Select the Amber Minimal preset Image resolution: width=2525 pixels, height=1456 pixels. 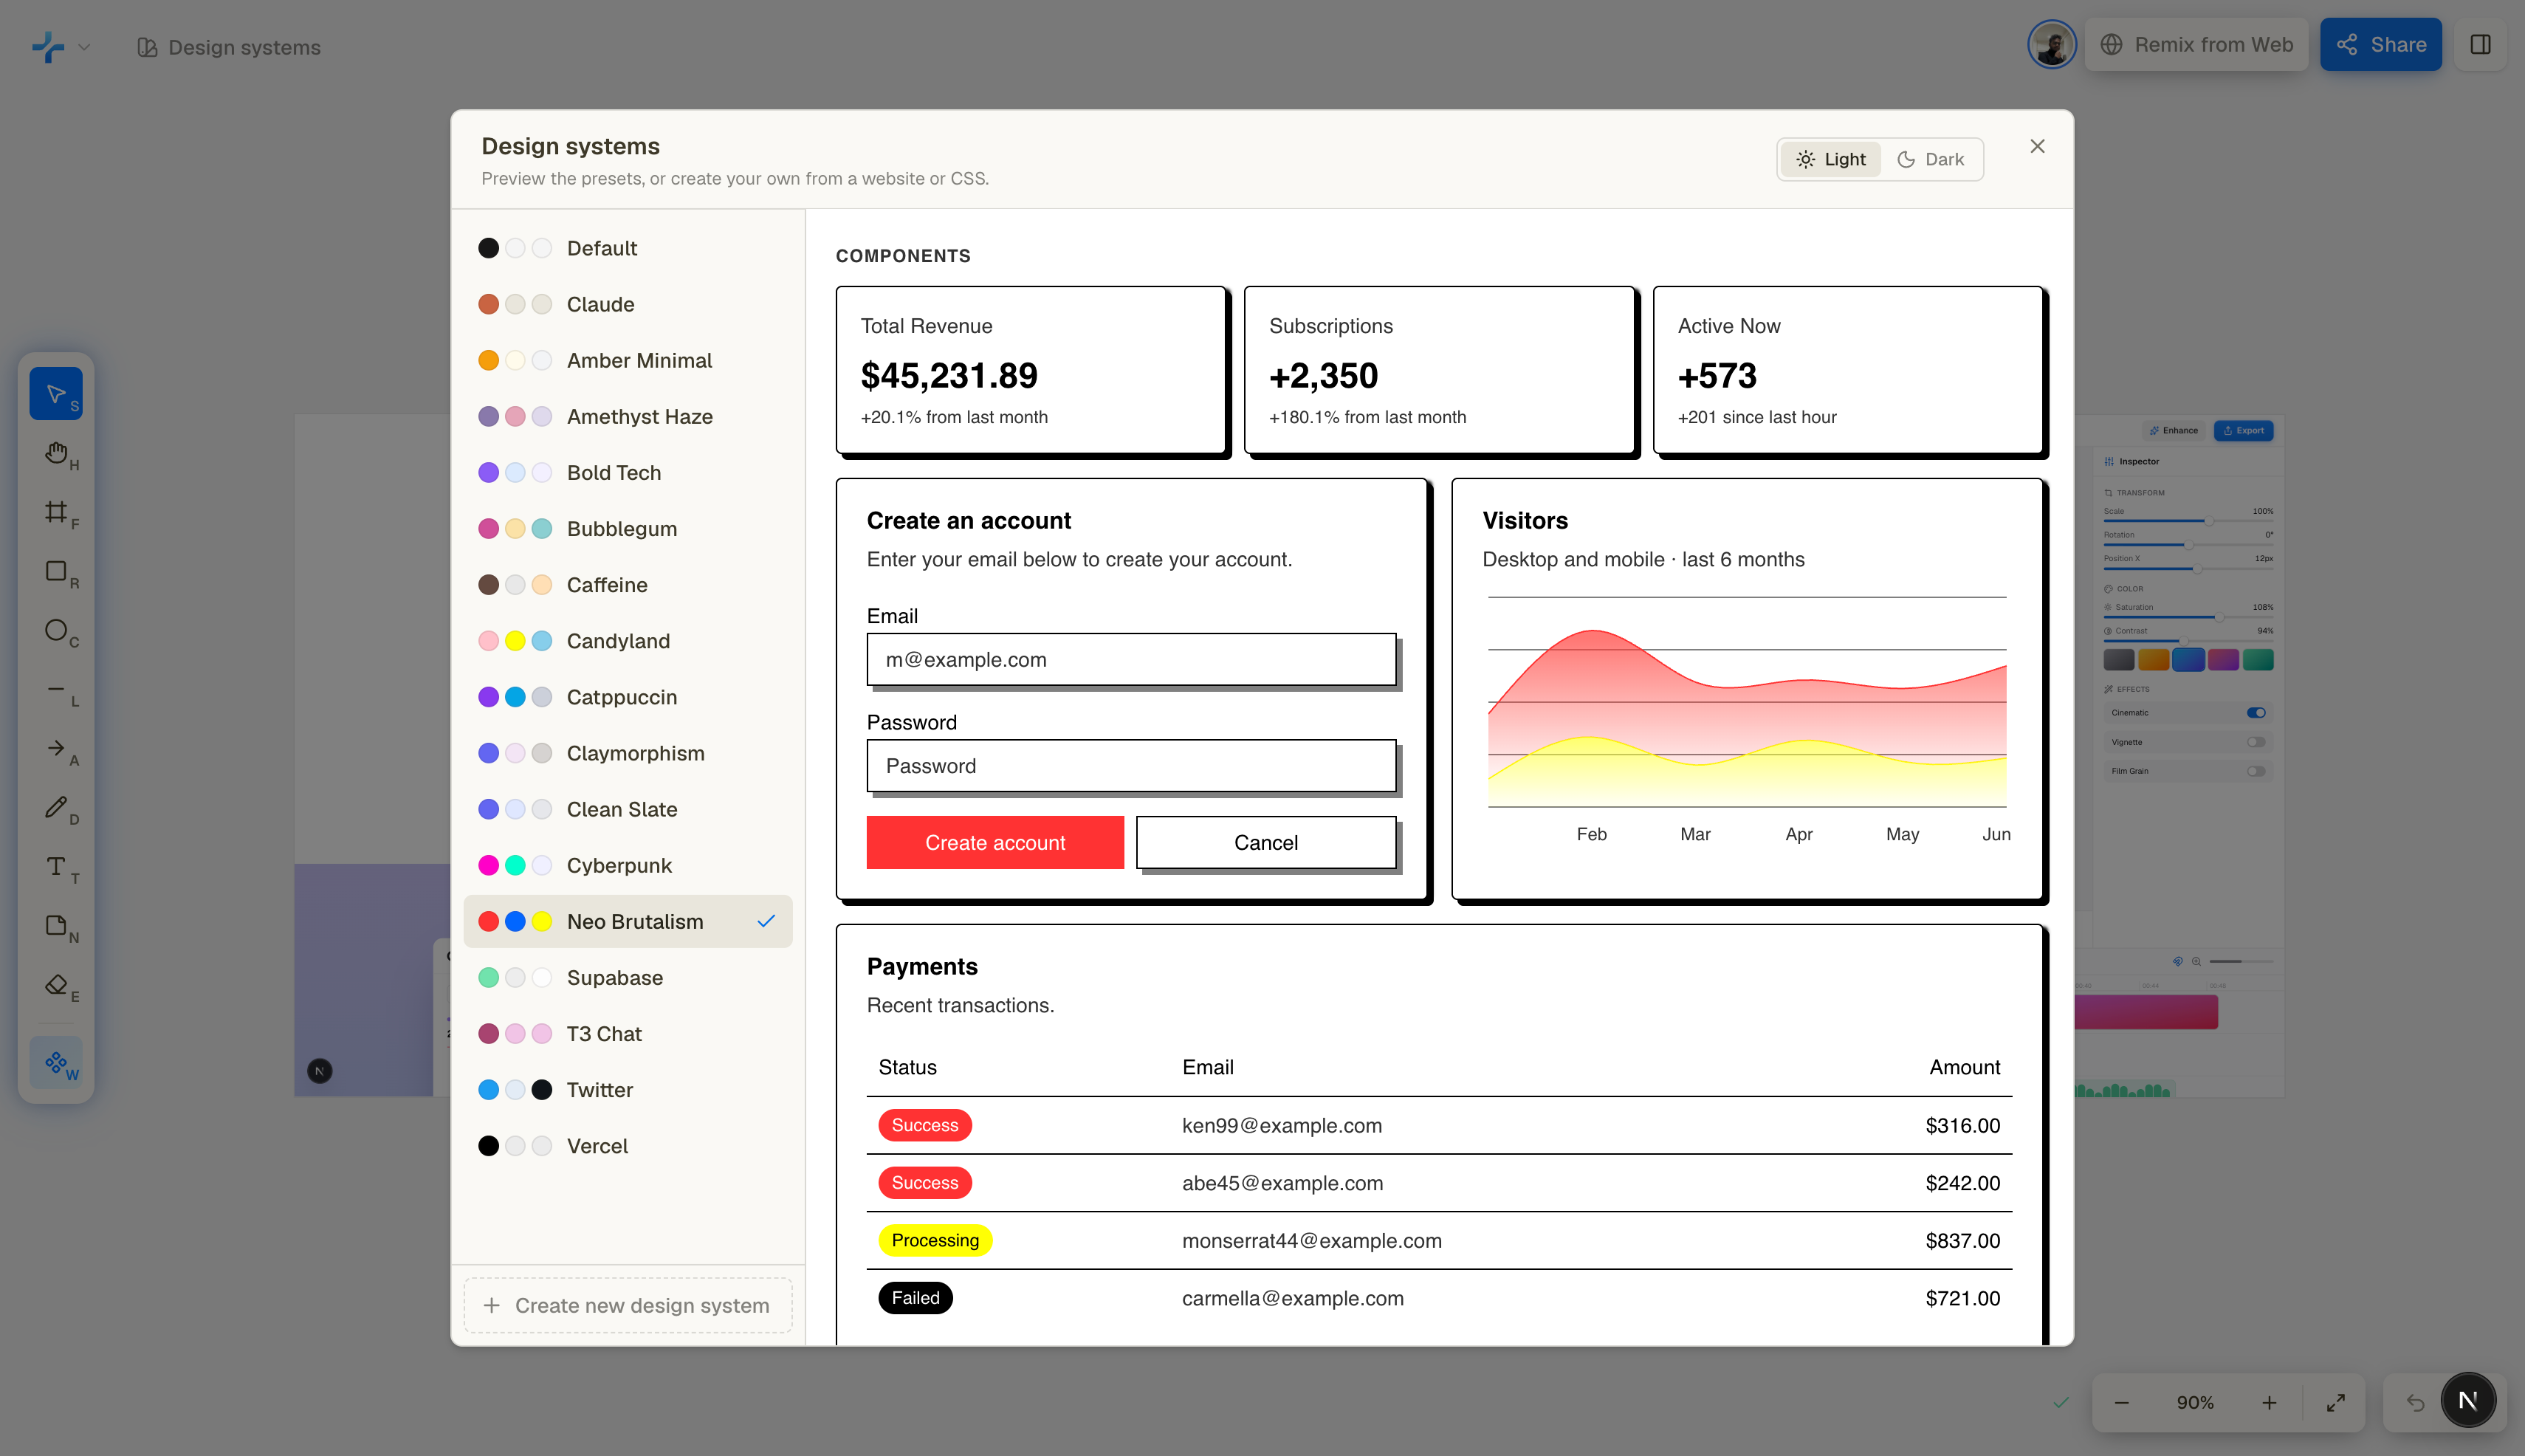click(628, 360)
